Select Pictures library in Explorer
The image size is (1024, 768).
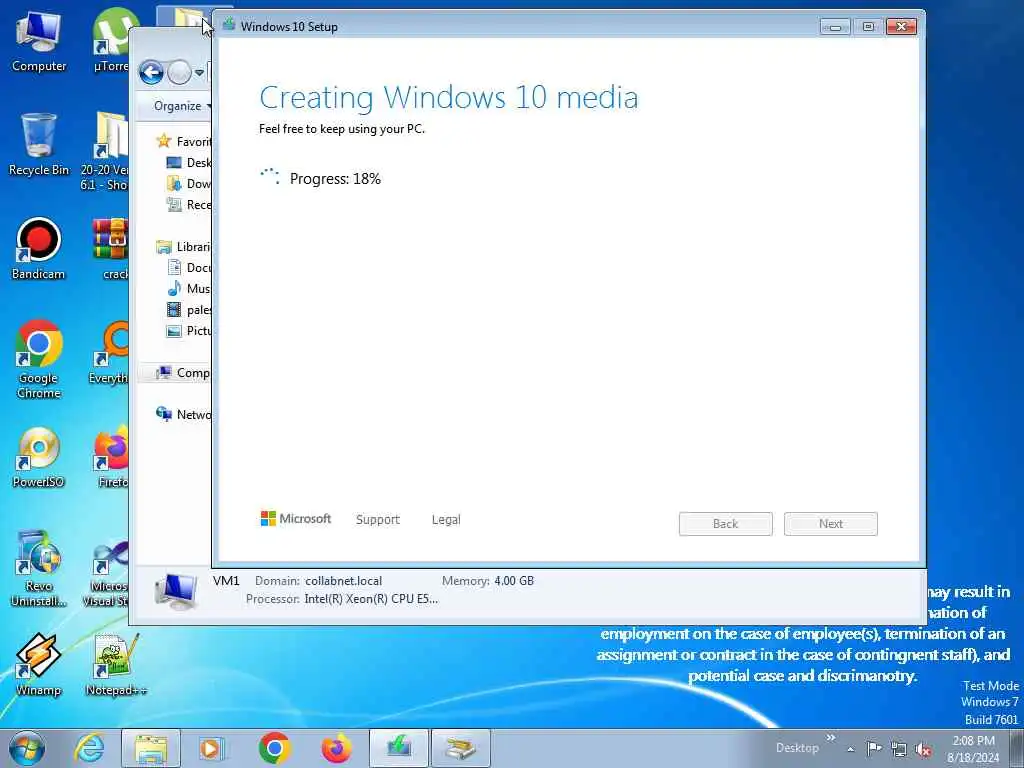tap(189, 330)
